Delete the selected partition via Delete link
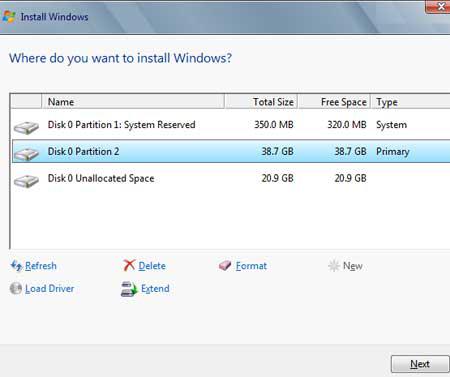The height and width of the screenshot is (377, 450). pos(152,266)
